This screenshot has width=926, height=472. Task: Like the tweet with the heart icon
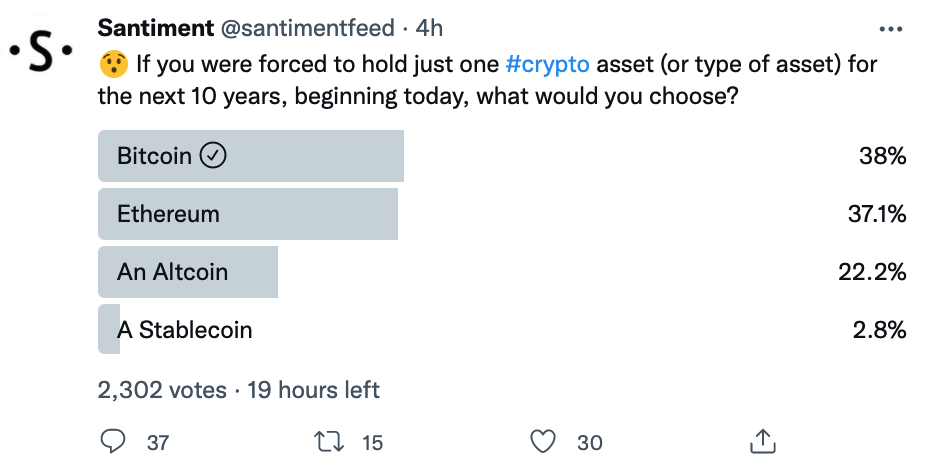click(x=543, y=441)
